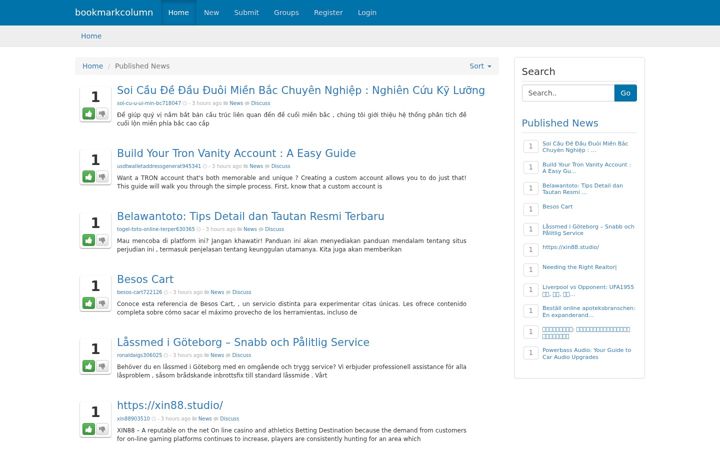Upvote the xin88.studio story
Image resolution: width=720 pixels, height=450 pixels.
coord(89,429)
